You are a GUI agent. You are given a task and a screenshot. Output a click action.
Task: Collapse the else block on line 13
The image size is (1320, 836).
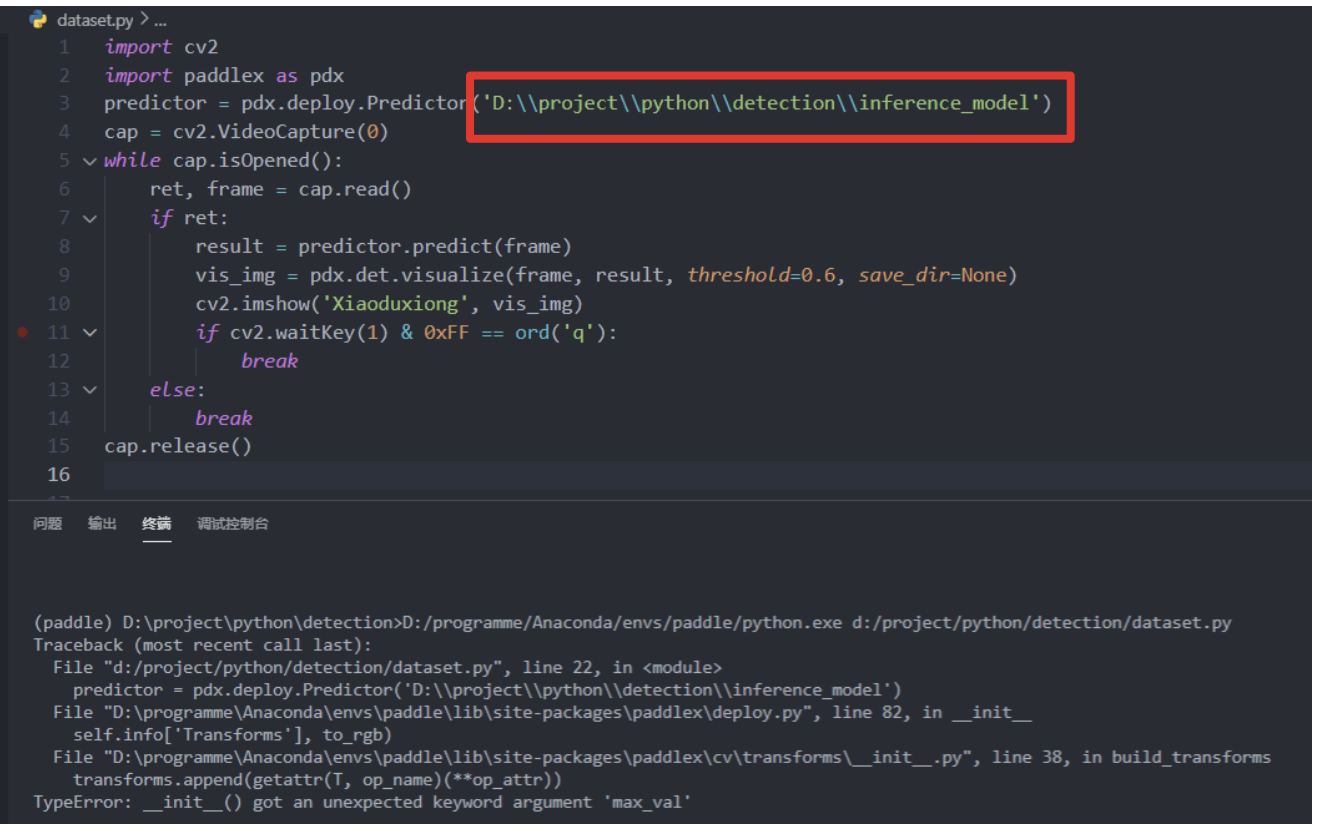tap(89, 389)
